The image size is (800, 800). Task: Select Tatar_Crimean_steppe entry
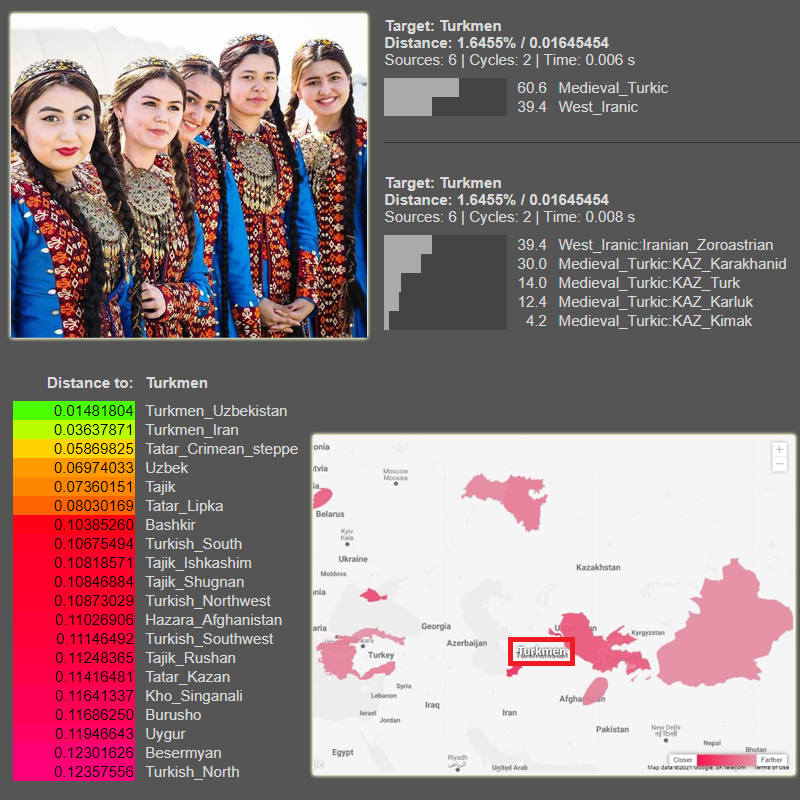(221, 449)
